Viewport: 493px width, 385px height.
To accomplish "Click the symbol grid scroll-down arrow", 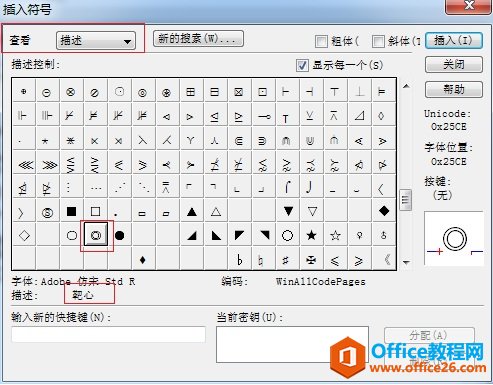I will click(x=406, y=263).
